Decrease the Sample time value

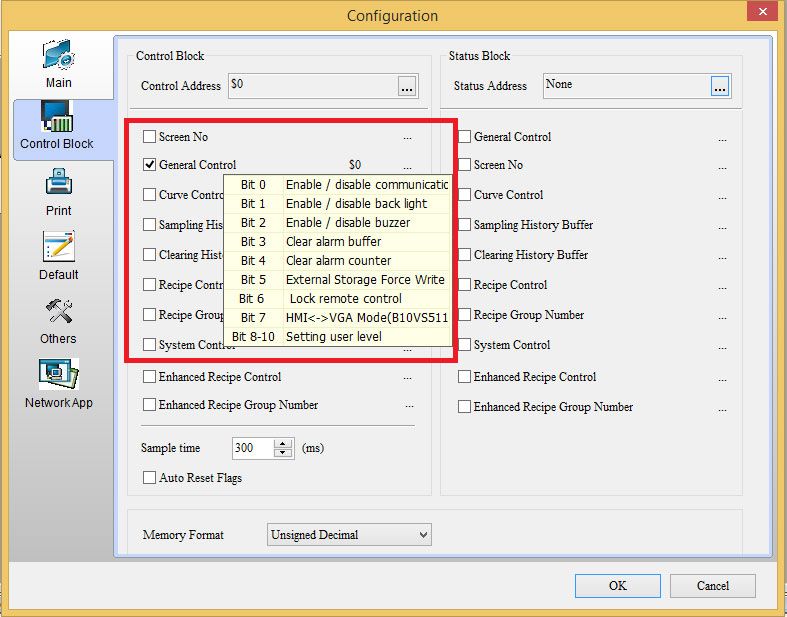pyautogui.click(x=283, y=454)
